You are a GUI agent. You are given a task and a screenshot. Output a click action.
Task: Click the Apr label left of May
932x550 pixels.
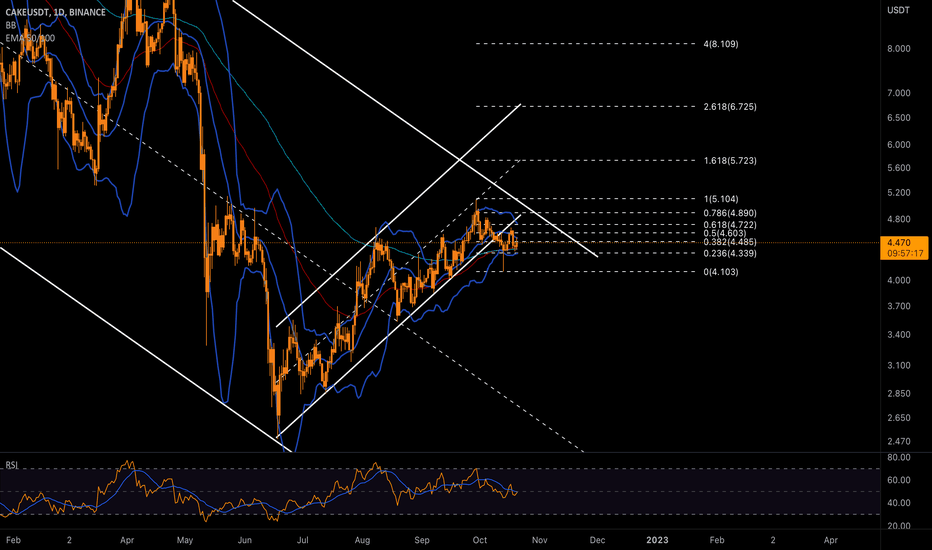coord(127,540)
